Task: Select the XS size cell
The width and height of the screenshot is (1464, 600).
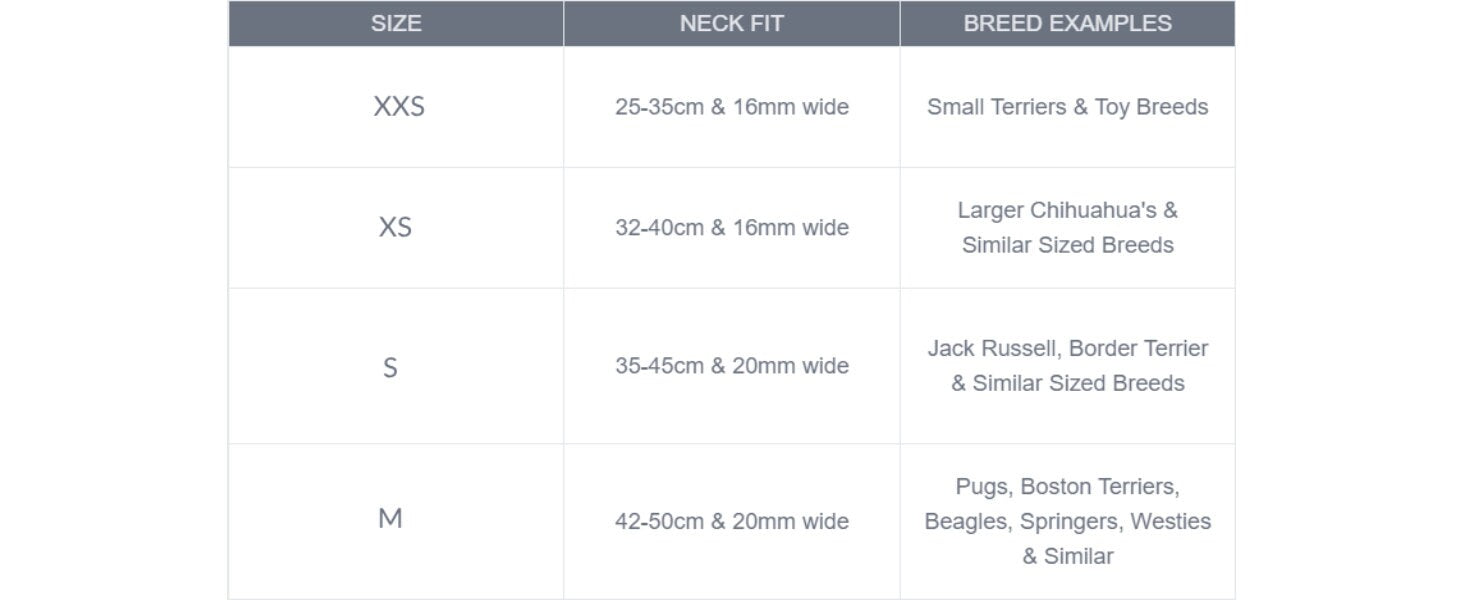Action: (x=395, y=228)
